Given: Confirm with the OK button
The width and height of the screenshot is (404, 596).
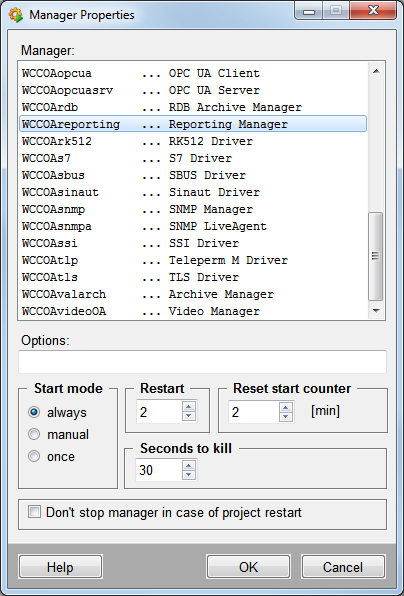Looking at the screenshot, I should (x=248, y=567).
